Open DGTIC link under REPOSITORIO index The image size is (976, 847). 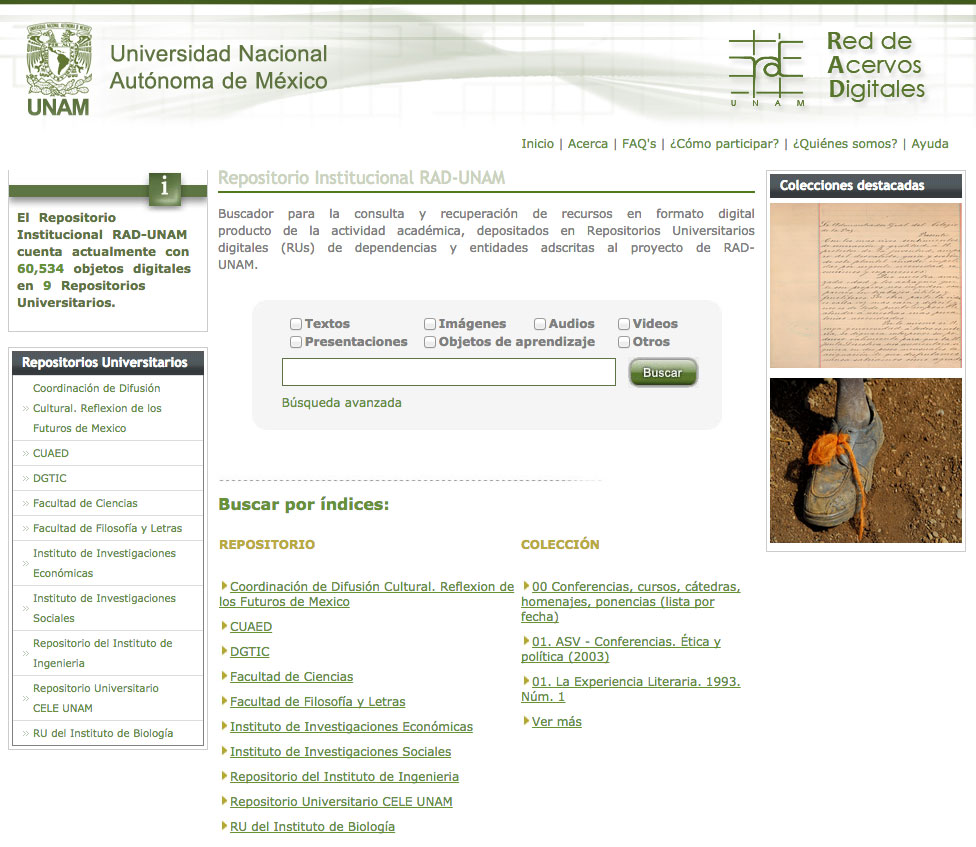[x=250, y=652]
